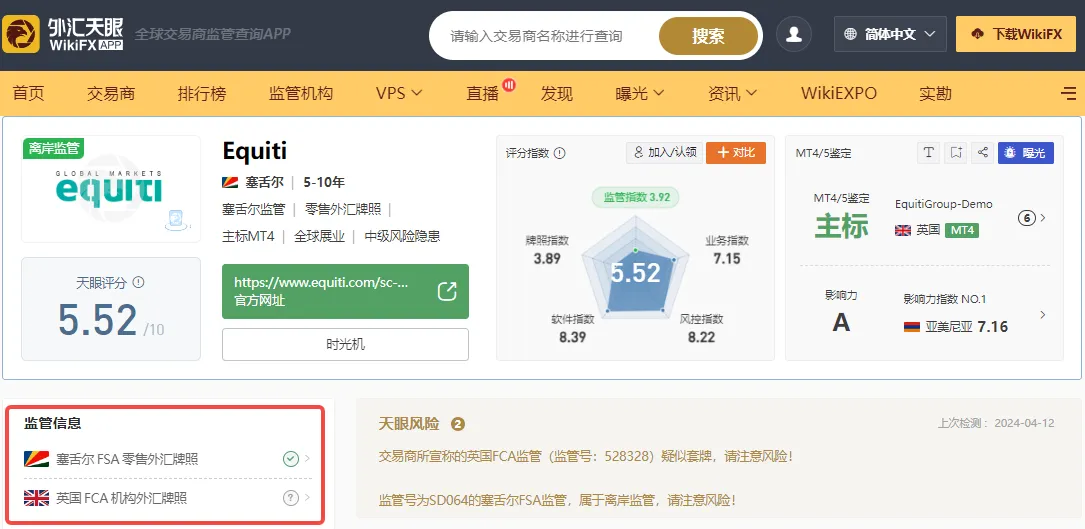Click the orange 对比 compare button
The height and width of the screenshot is (529, 1085).
pos(736,153)
